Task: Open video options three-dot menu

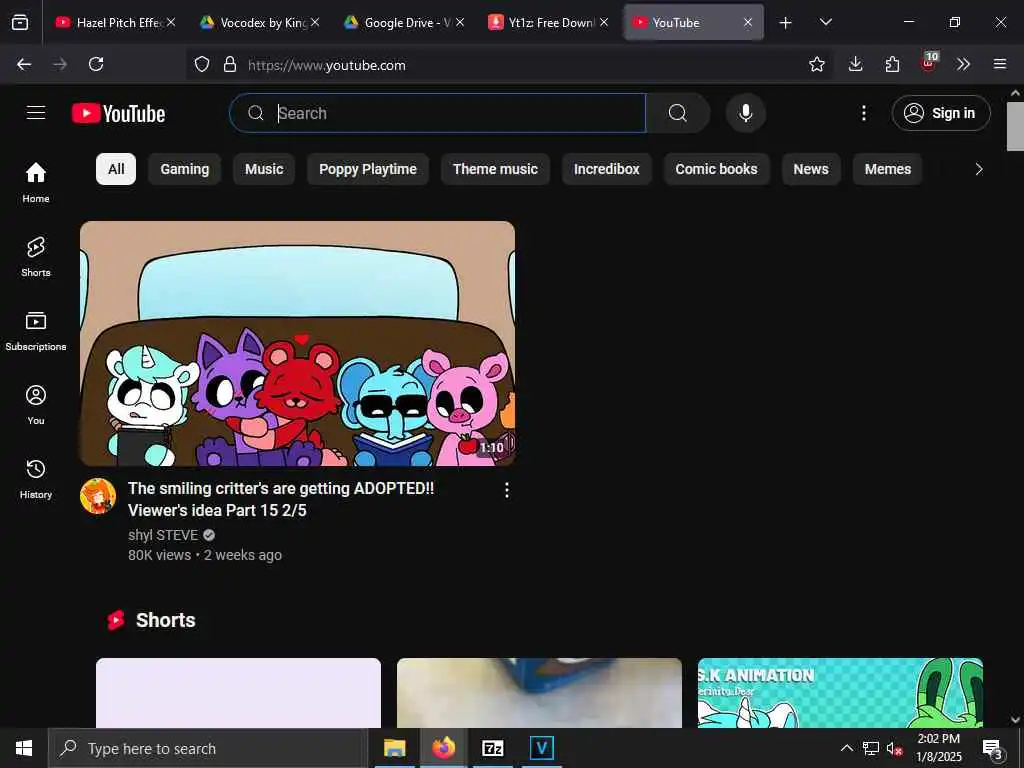Action: tap(507, 490)
